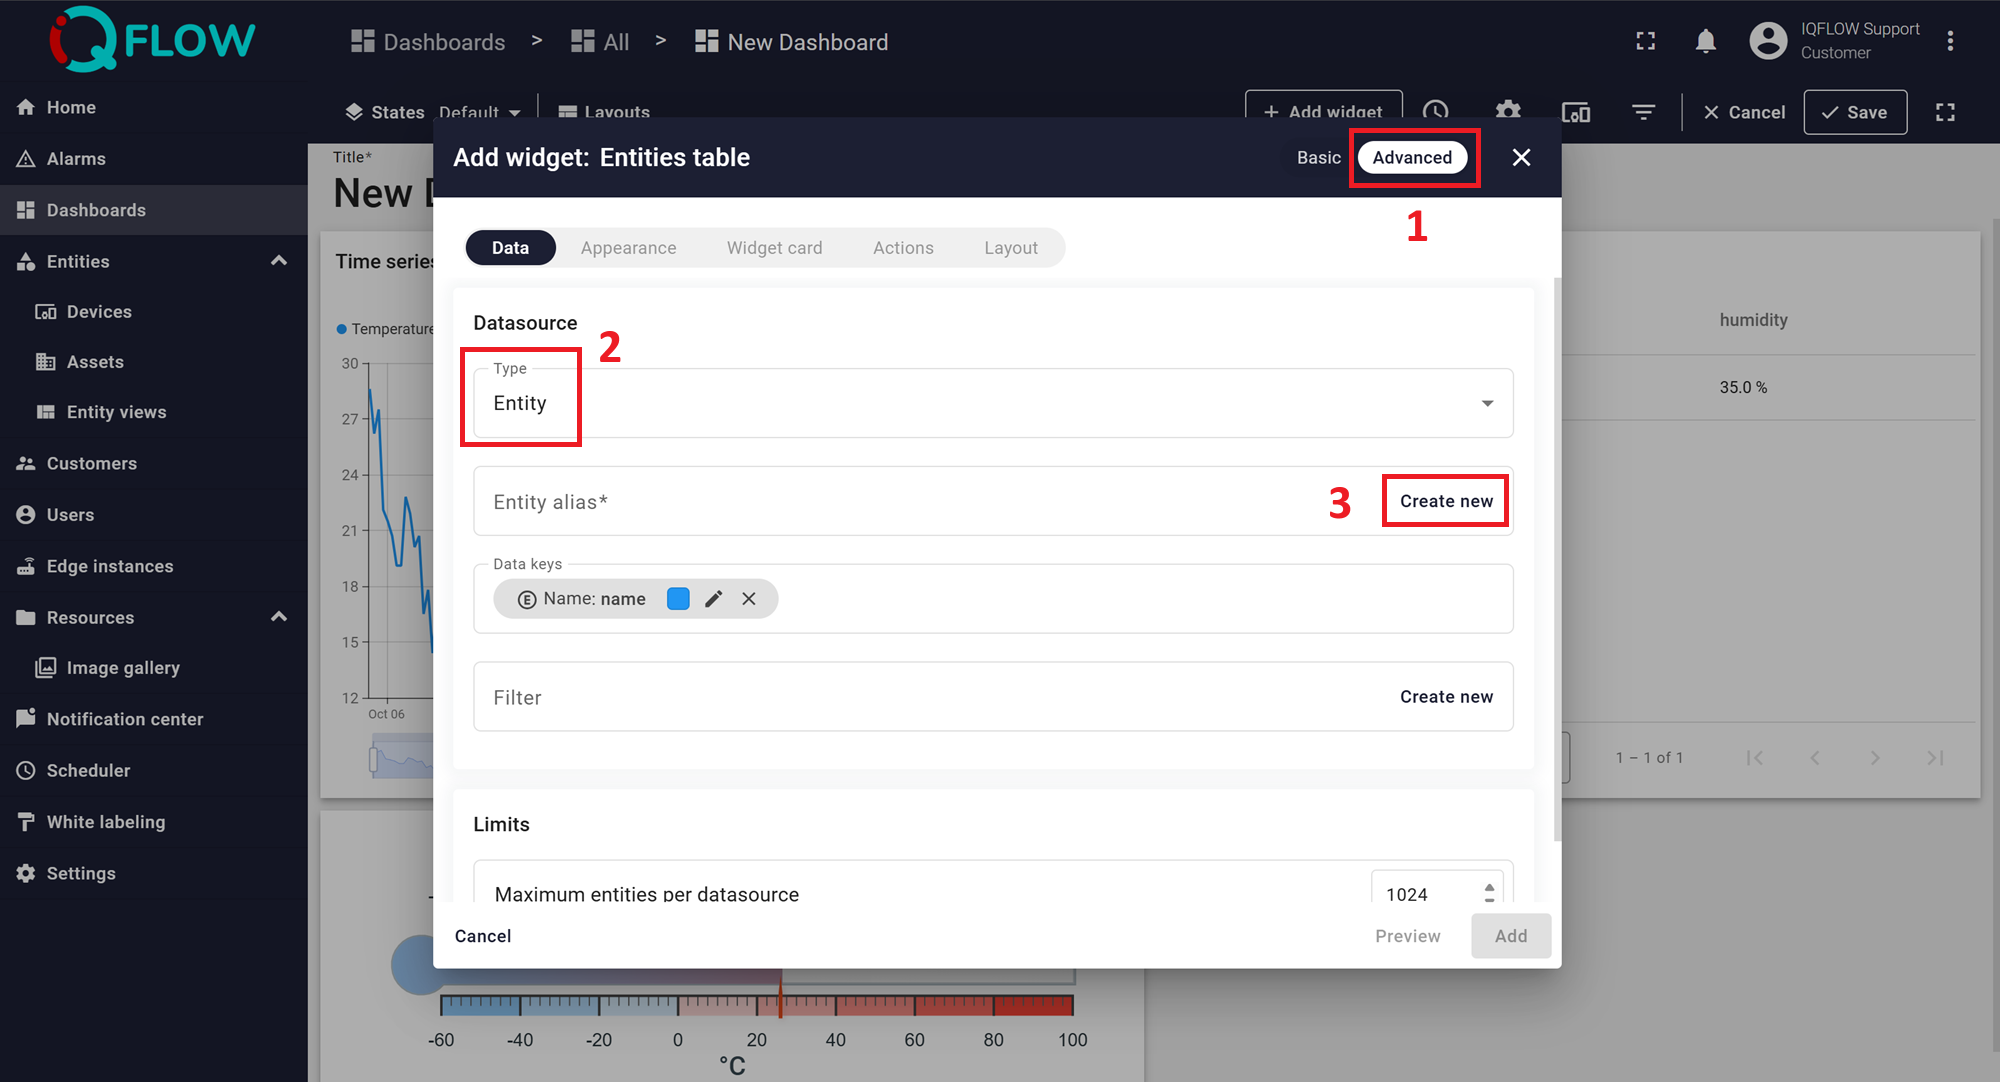2000x1082 pixels.
Task: Open Alarms in the sidebar
Action: coord(76,159)
